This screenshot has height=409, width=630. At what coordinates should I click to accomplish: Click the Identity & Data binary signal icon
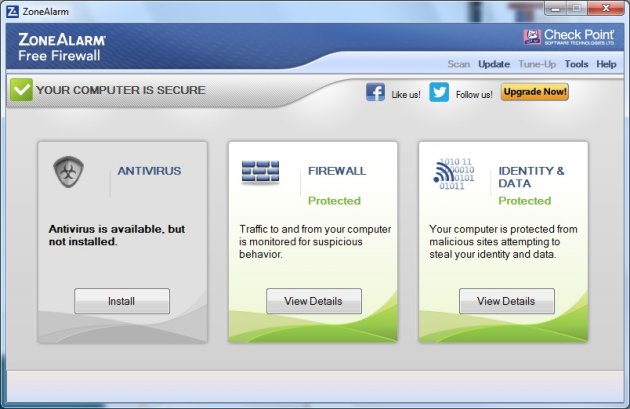pyautogui.click(x=453, y=174)
